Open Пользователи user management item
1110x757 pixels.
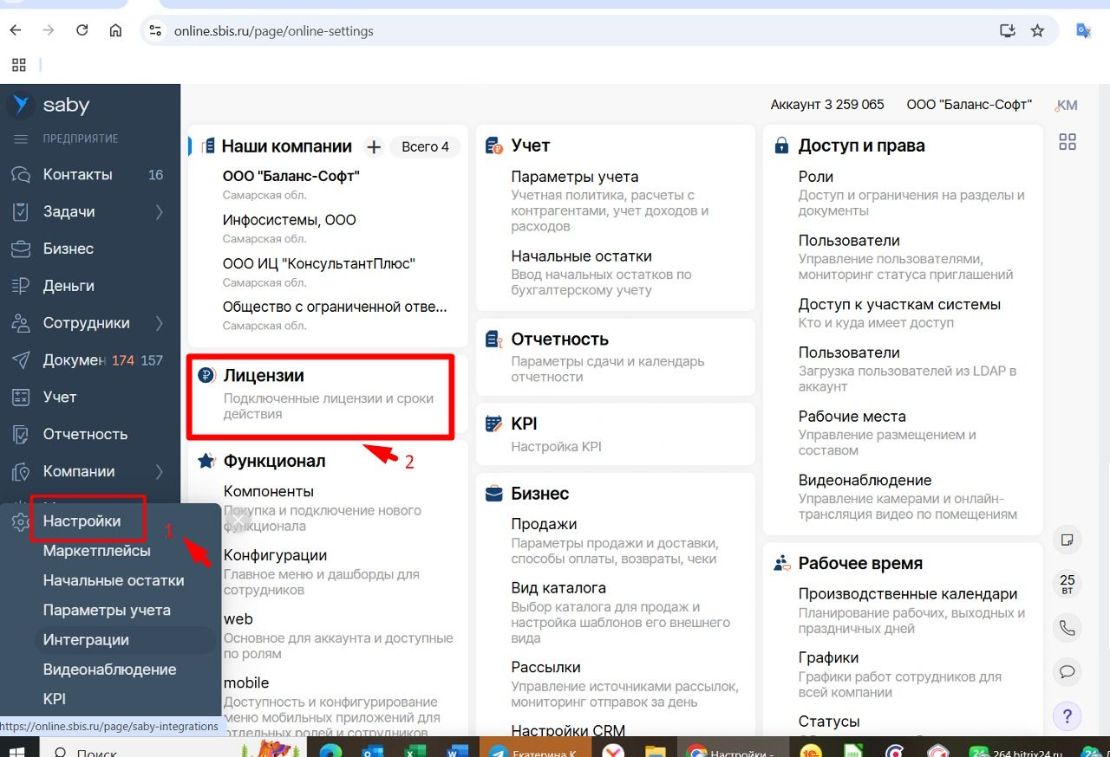tap(849, 241)
